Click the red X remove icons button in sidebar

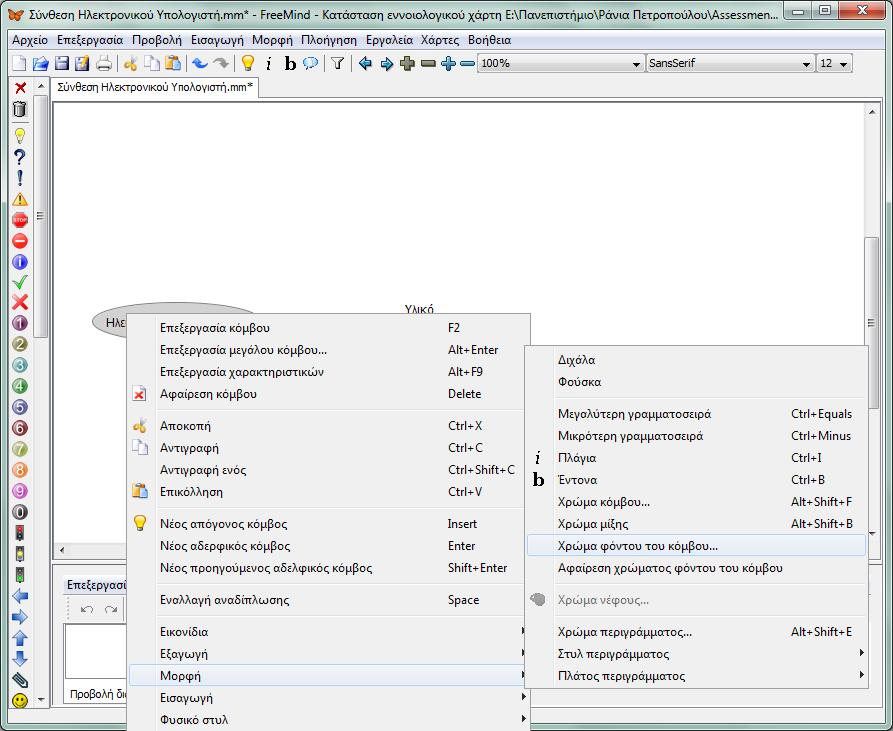(x=21, y=88)
